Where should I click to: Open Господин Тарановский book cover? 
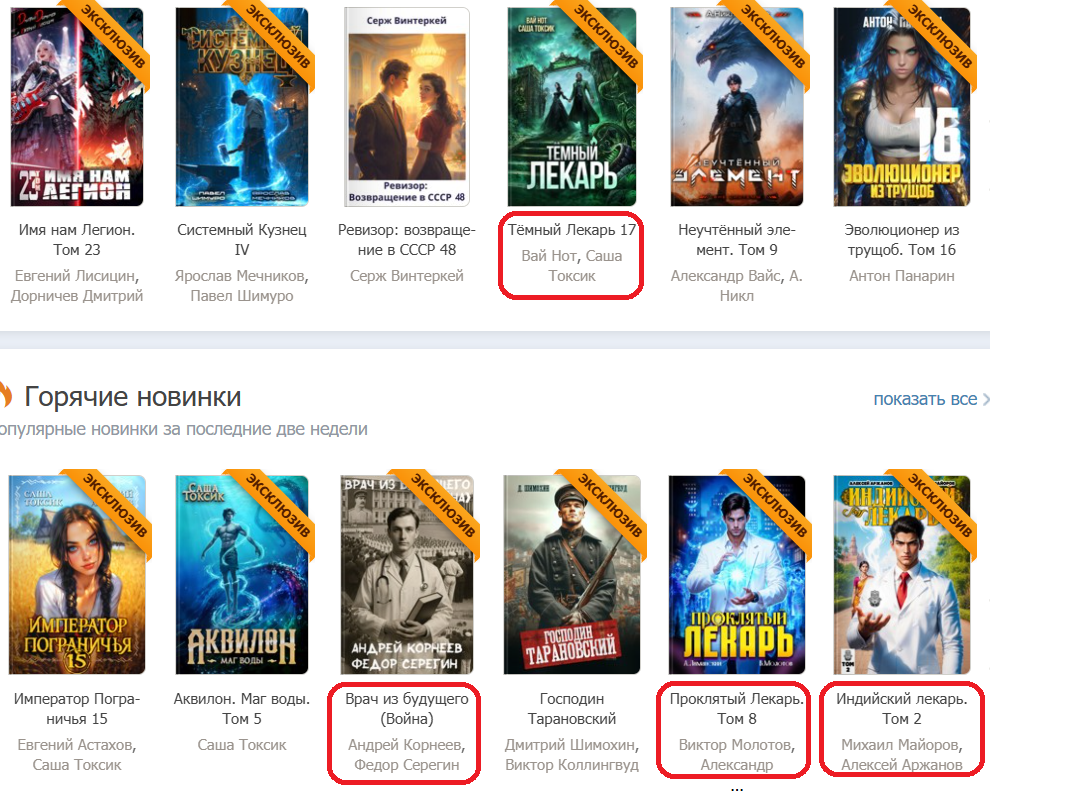click(572, 575)
